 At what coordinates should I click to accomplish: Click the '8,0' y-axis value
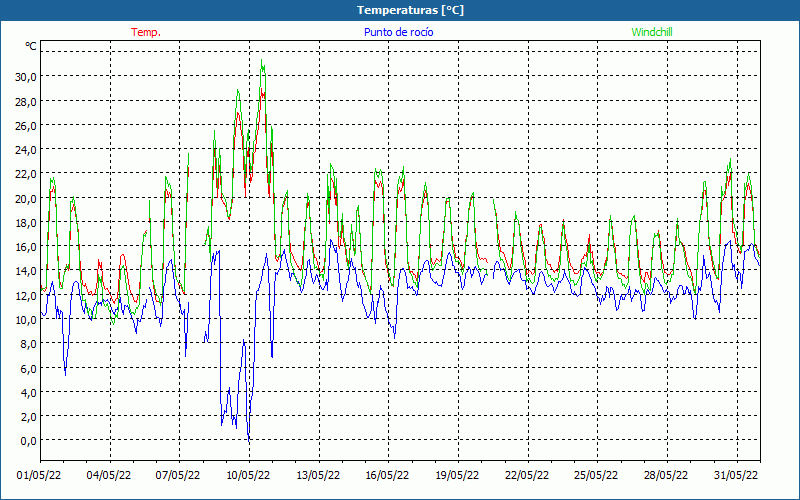pyautogui.click(x=28, y=344)
